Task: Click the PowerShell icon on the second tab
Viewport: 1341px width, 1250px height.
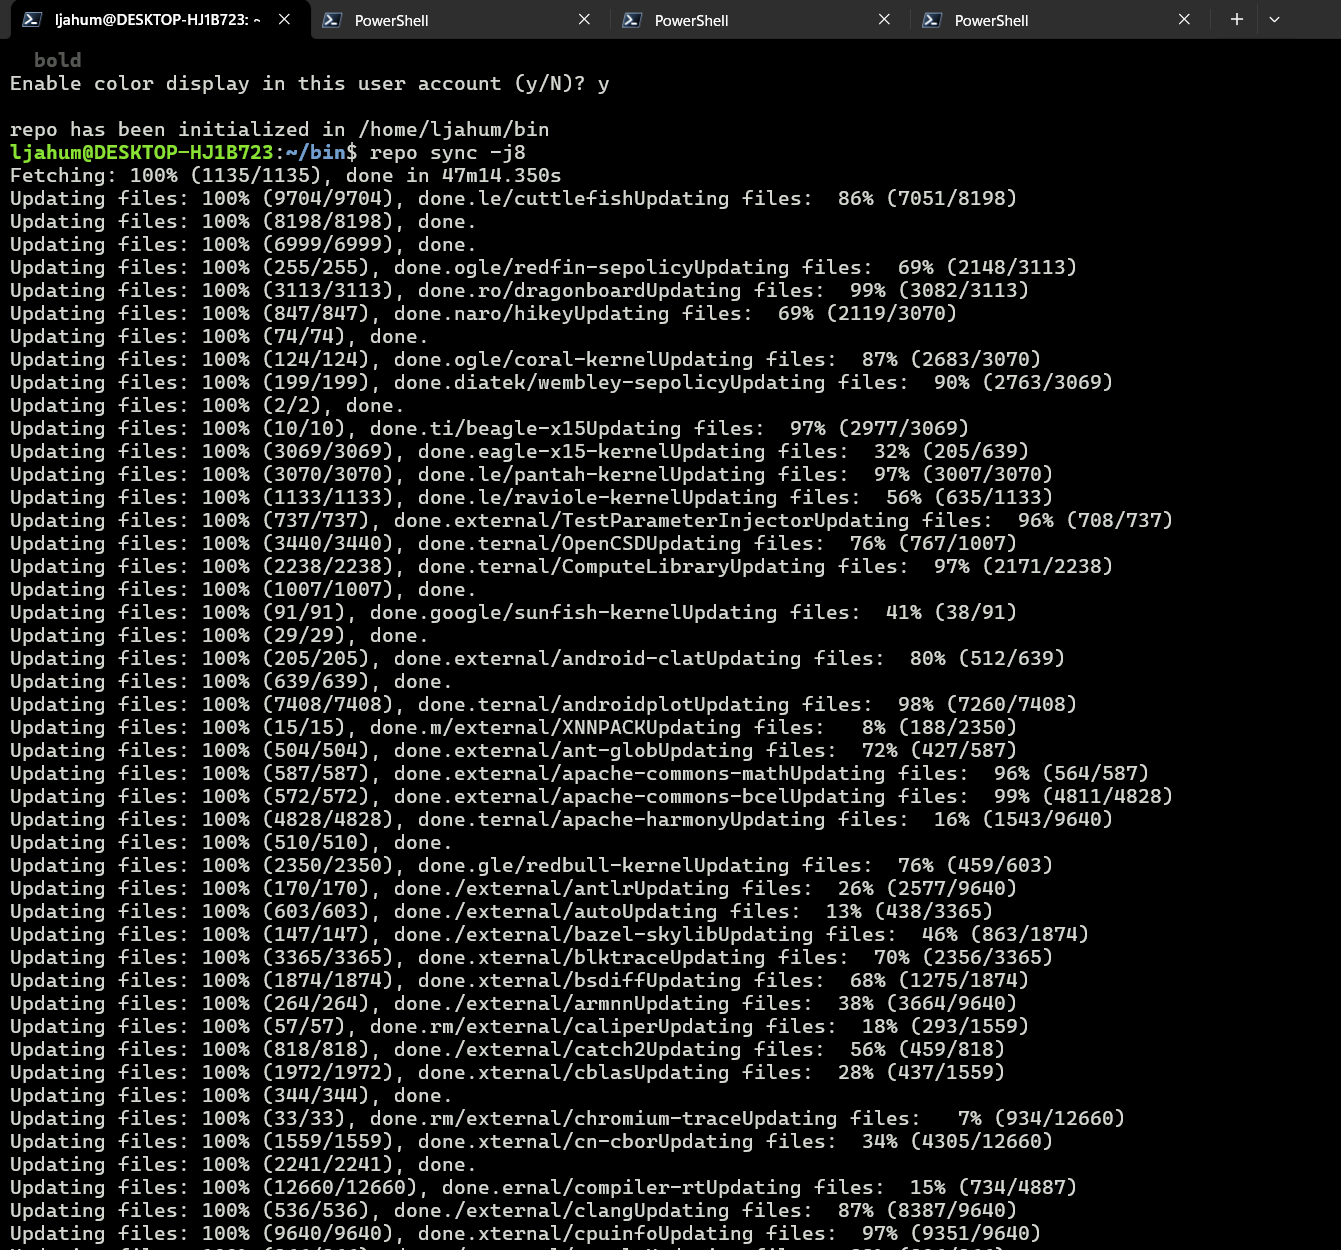Action: coord(332,19)
